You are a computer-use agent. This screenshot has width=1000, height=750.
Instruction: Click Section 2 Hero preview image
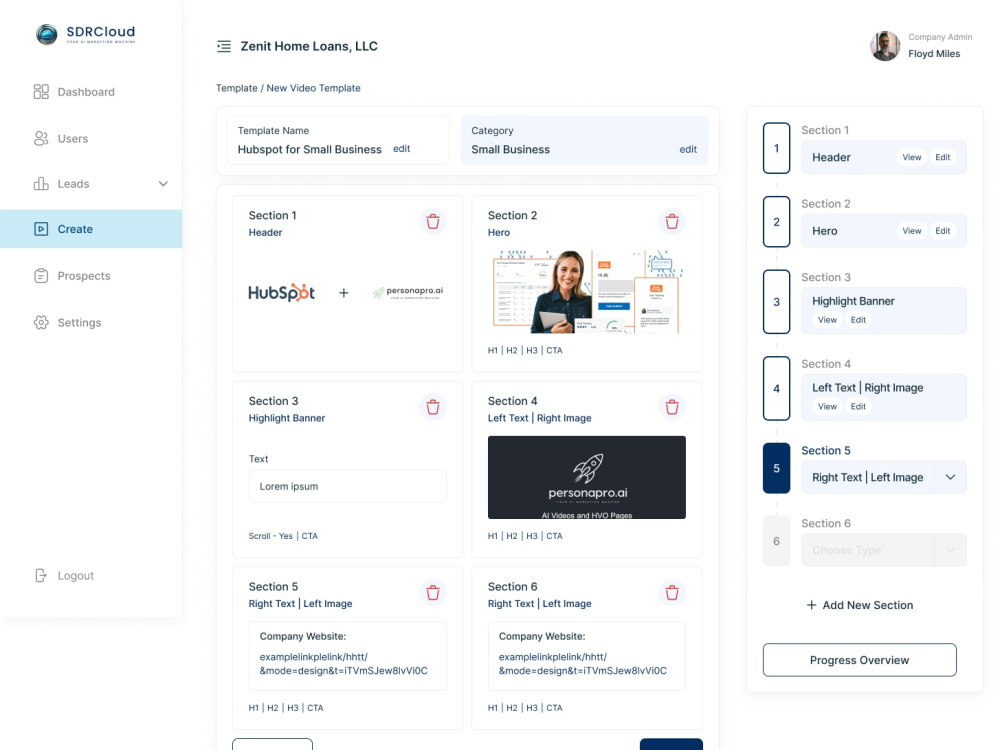[x=587, y=291]
